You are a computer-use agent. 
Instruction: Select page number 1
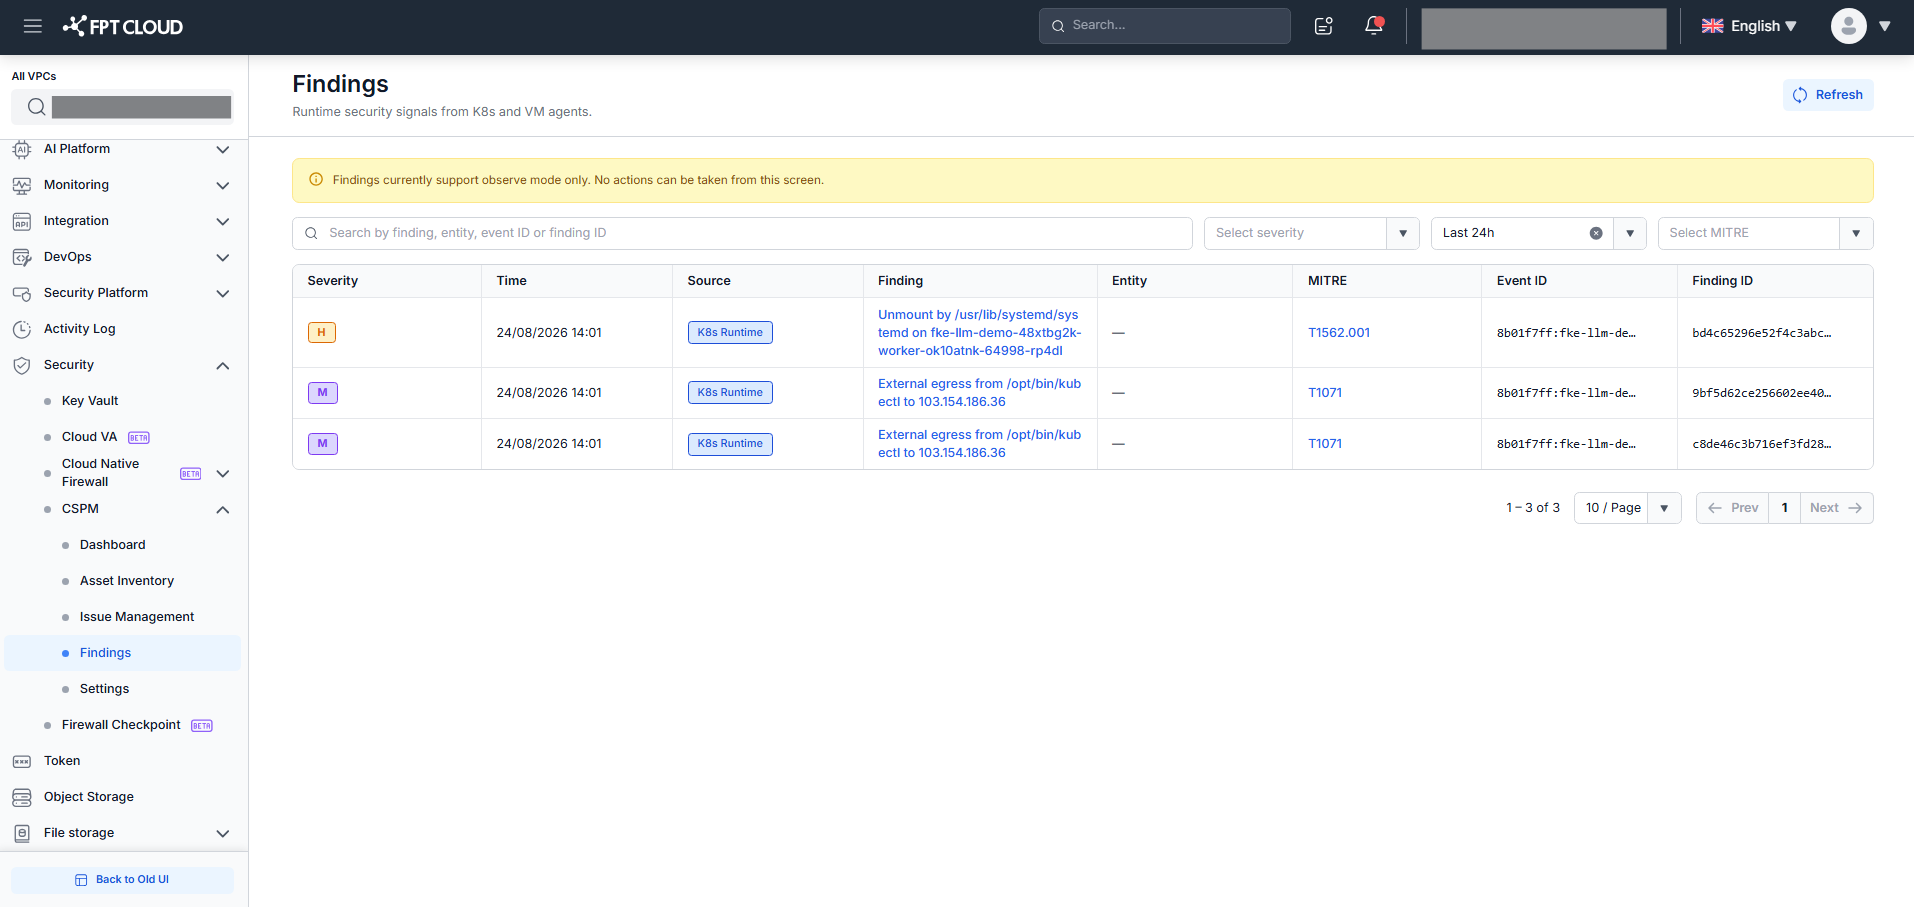tap(1785, 508)
